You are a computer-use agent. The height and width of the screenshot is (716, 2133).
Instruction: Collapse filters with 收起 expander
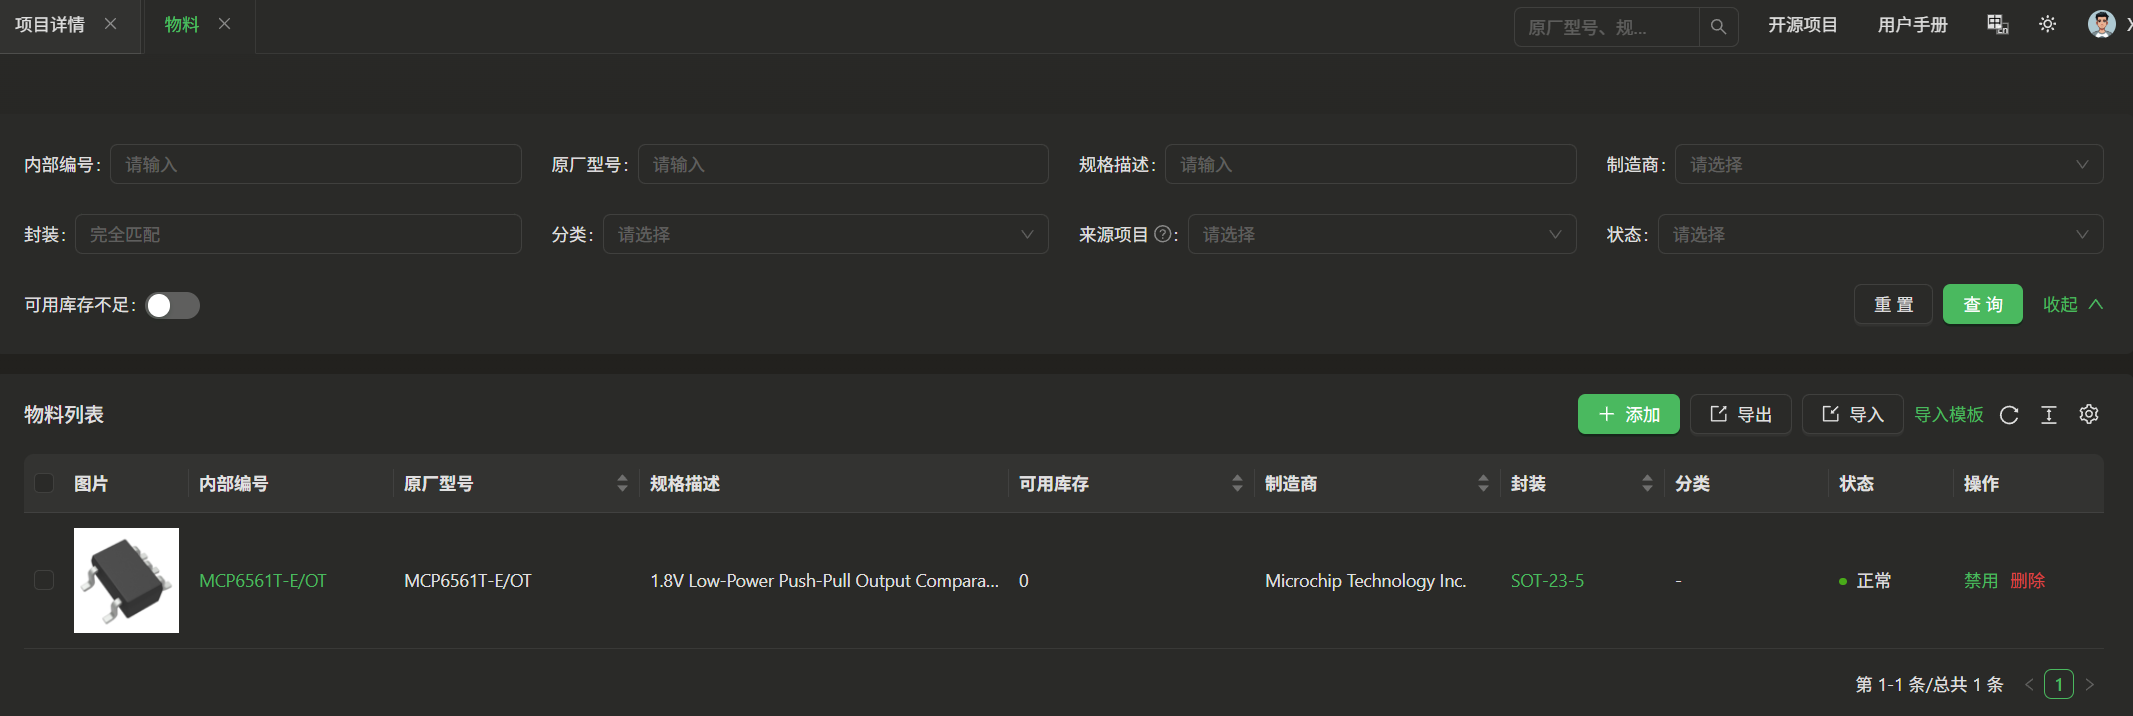[x=2072, y=304]
